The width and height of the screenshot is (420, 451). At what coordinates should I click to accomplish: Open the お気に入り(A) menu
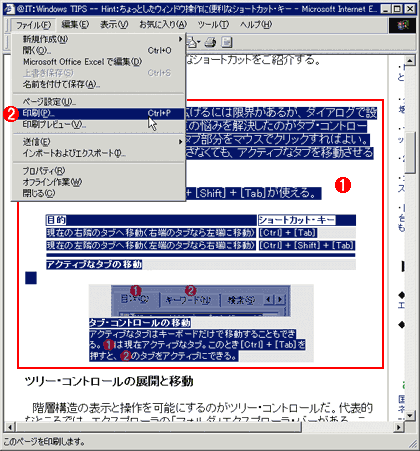[x=163, y=25]
